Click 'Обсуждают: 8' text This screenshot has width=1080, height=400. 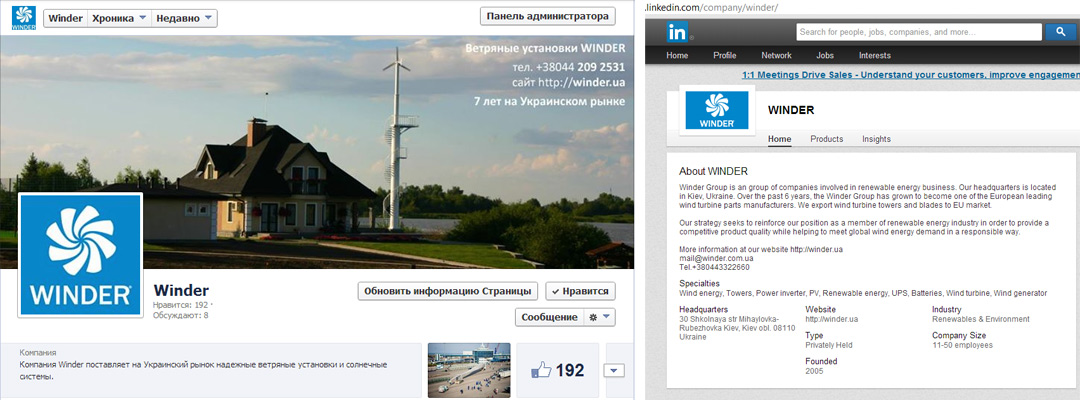[180, 315]
